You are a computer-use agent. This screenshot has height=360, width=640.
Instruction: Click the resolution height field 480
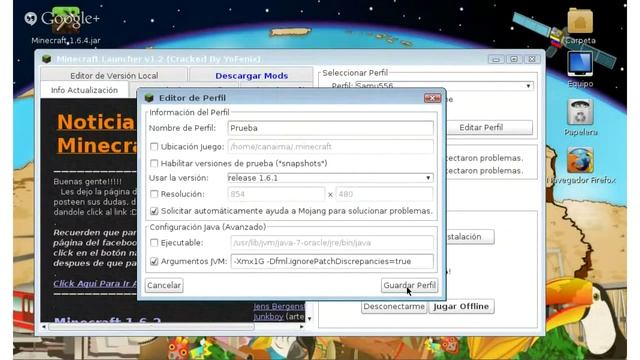tap(384, 194)
